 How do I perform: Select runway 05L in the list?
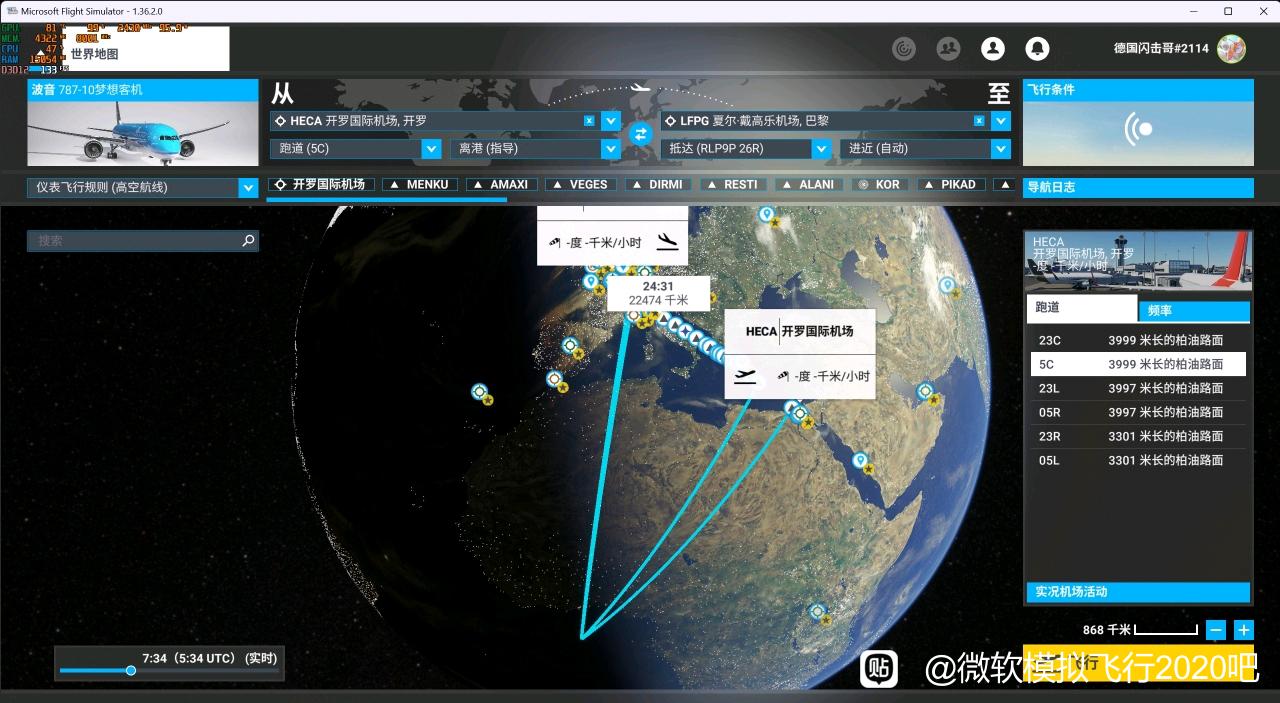pyautogui.click(x=1138, y=460)
